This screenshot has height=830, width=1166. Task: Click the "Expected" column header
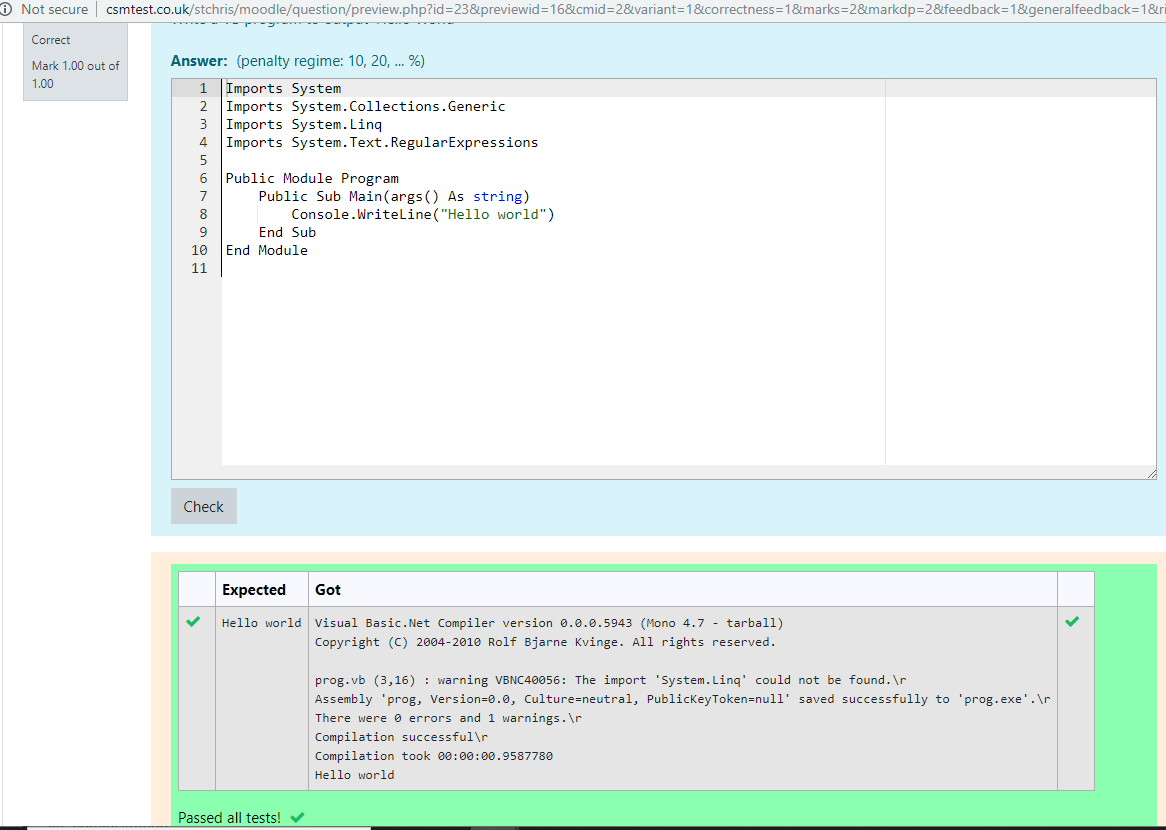click(x=254, y=590)
